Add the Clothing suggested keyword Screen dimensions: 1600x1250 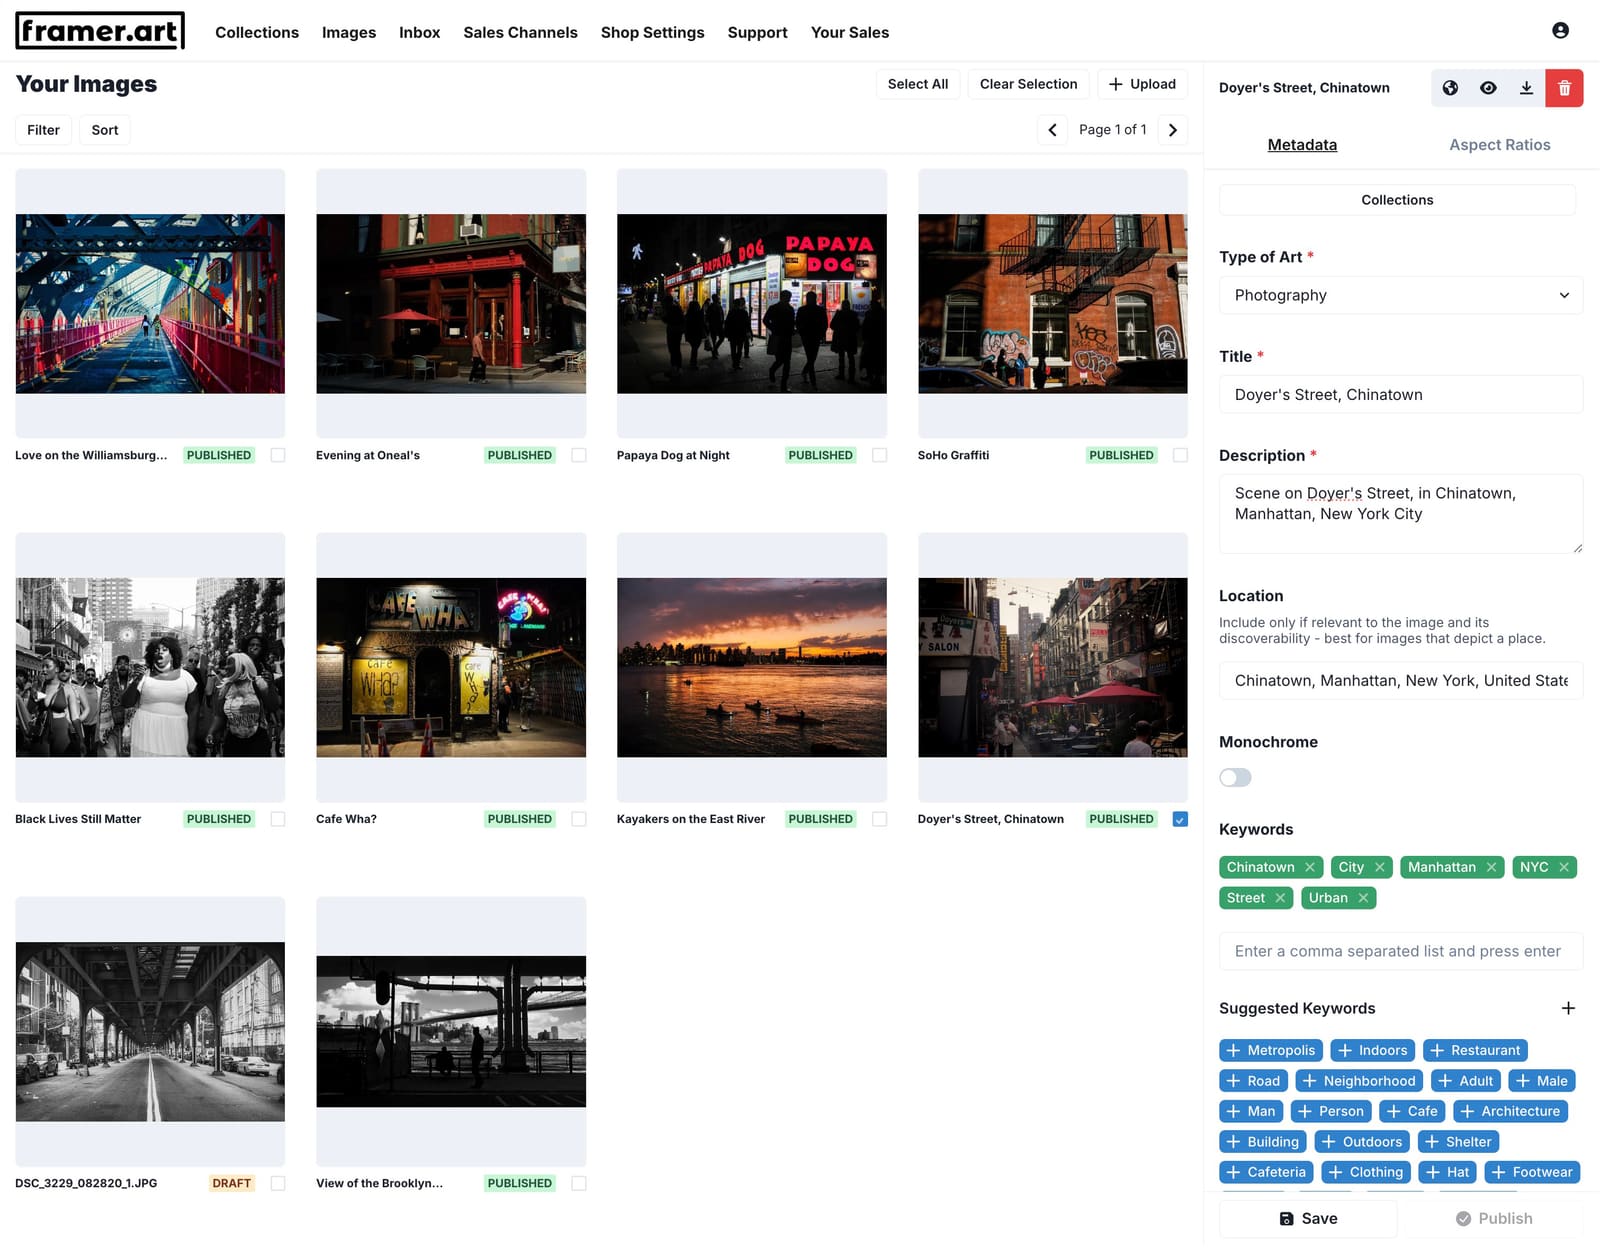pos(1366,1172)
